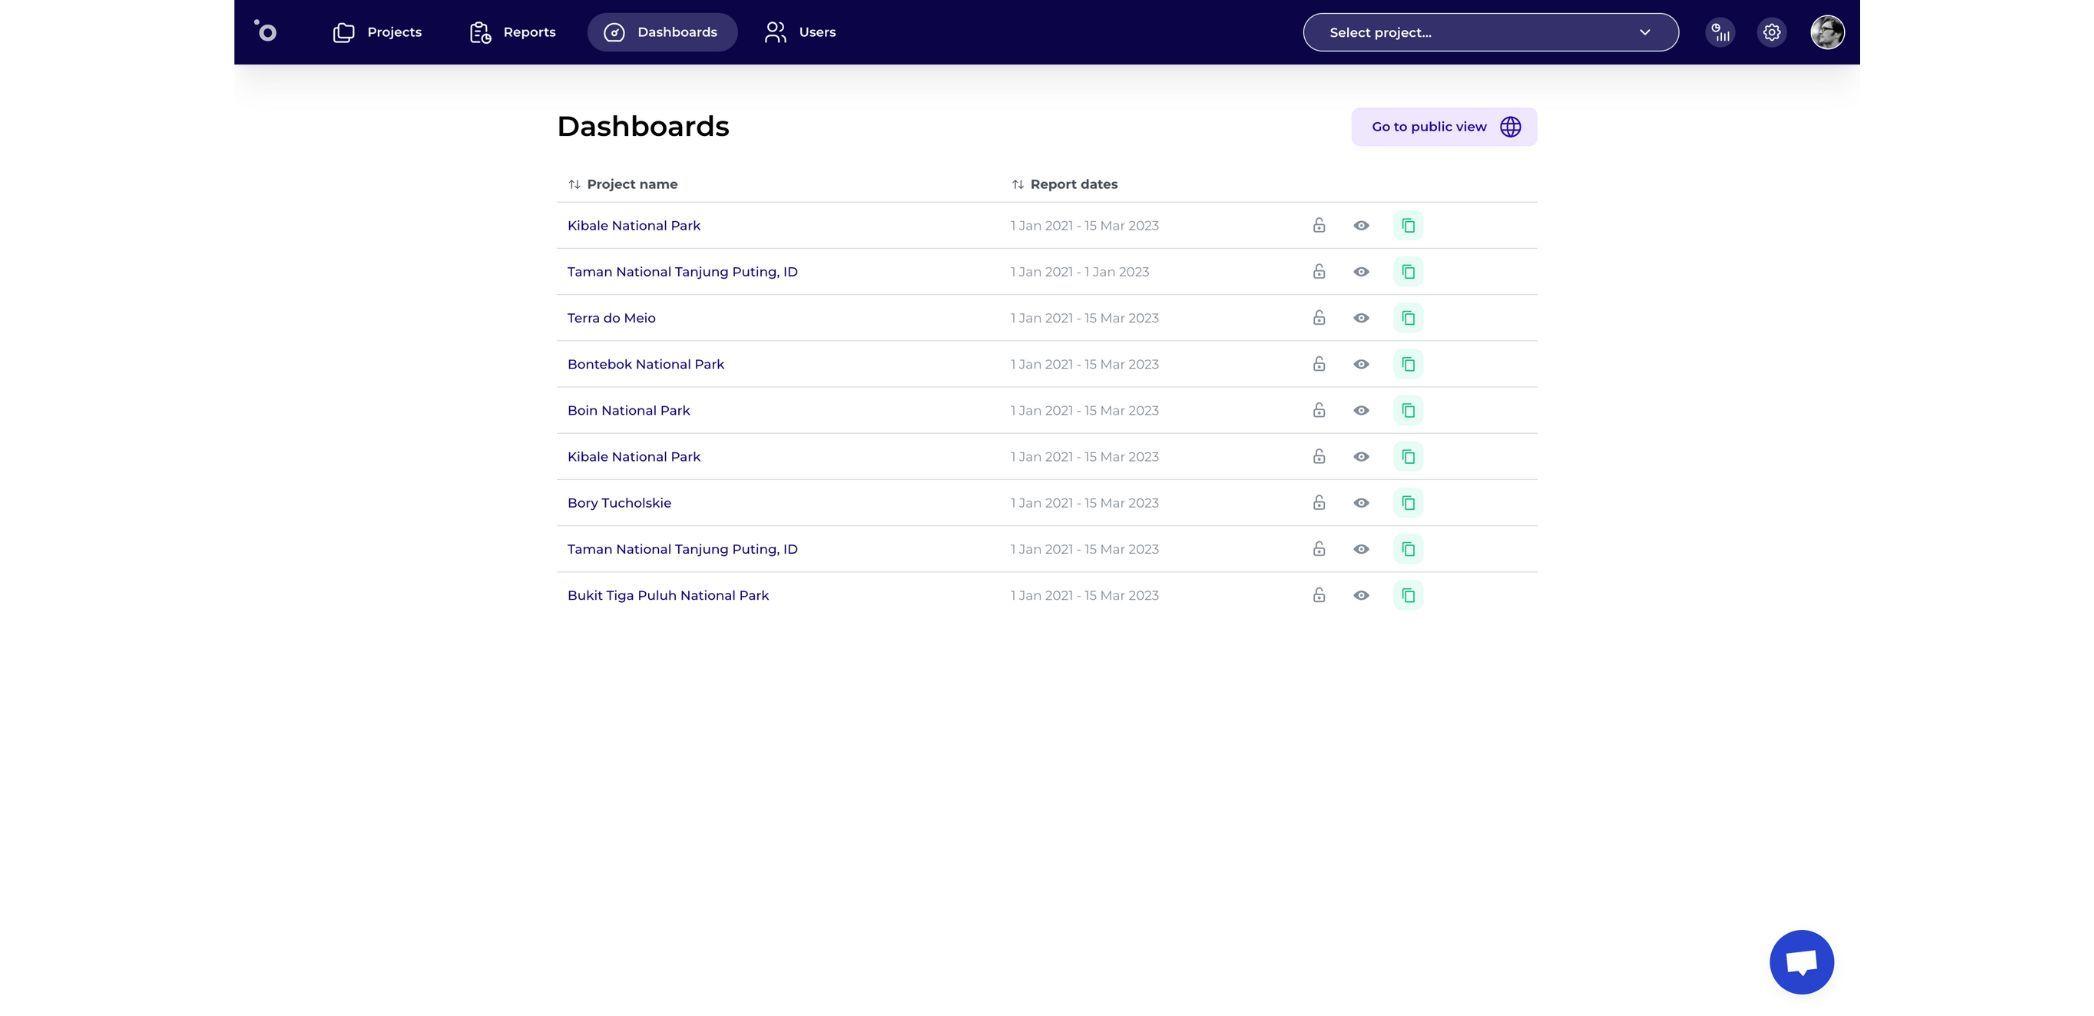This screenshot has height=1016, width=2094.
Task: Toggle visibility eye for Bory Tucholskie
Action: (x=1361, y=503)
